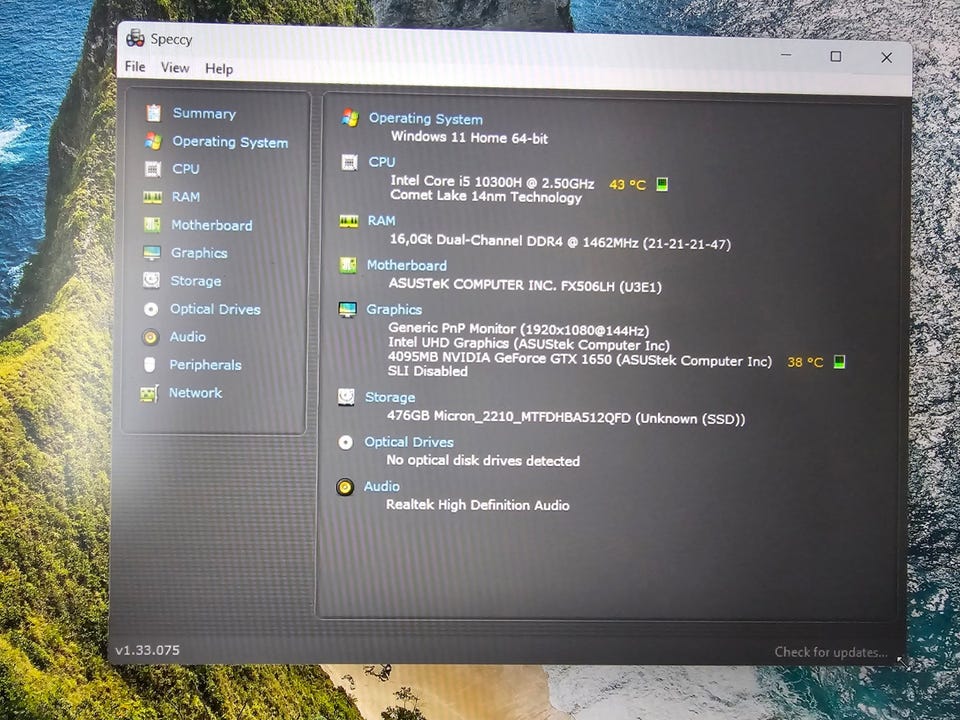The height and width of the screenshot is (720, 960).
Task: Click Operating System heading in summary panel
Action: click(426, 119)
